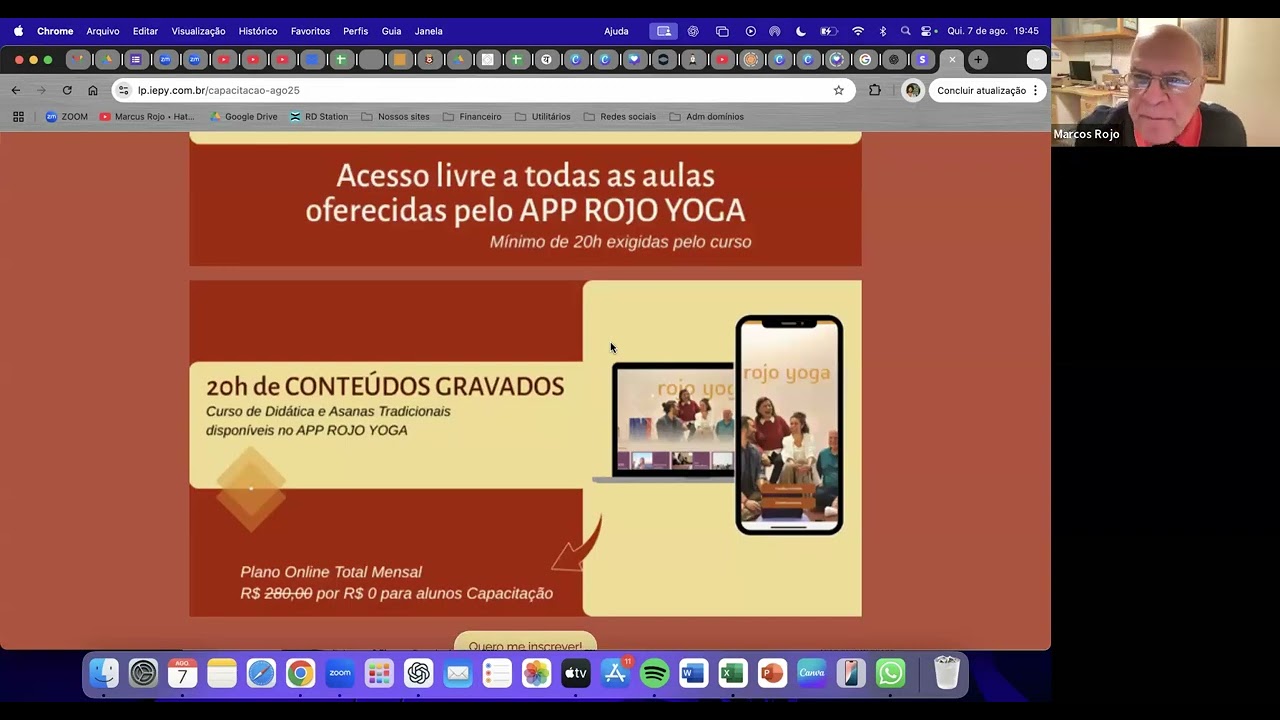Viewport: 1280px width, 720px height.
Task: Open Marcus Rojo YouTube bookmark
Action: 147,117
